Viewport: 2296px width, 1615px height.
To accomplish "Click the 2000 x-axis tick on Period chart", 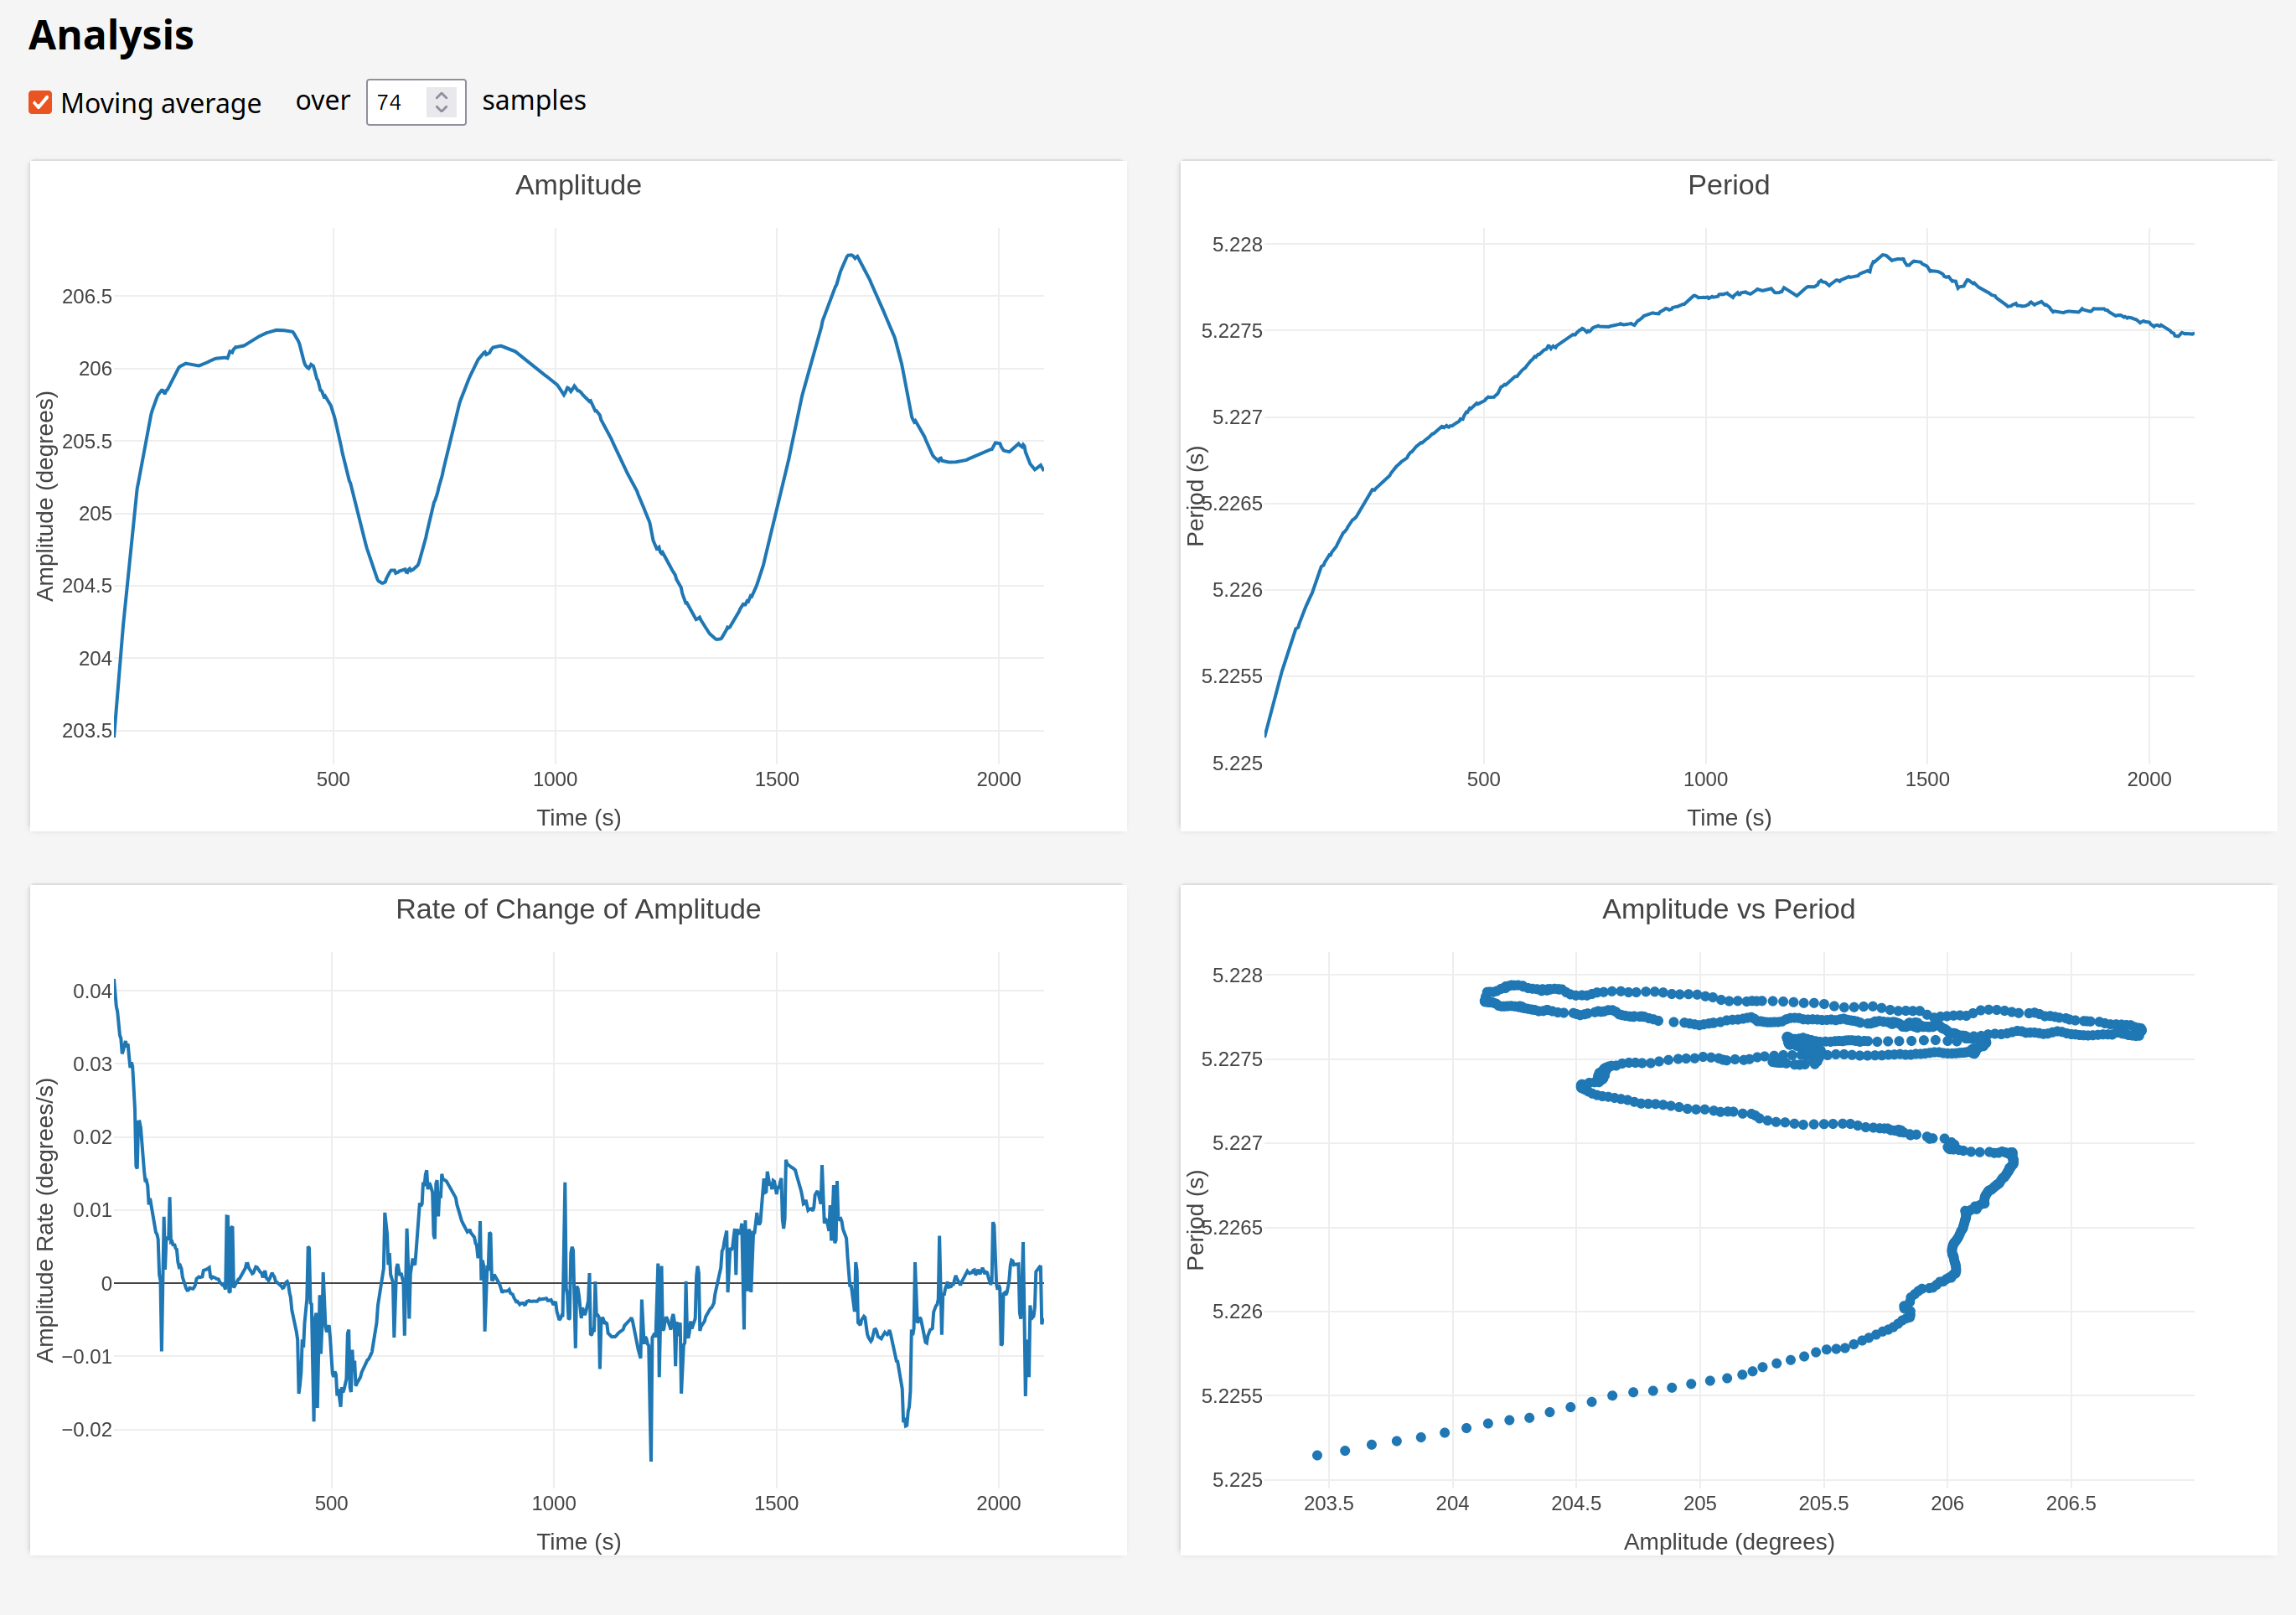I will (x=2148, y=779).
